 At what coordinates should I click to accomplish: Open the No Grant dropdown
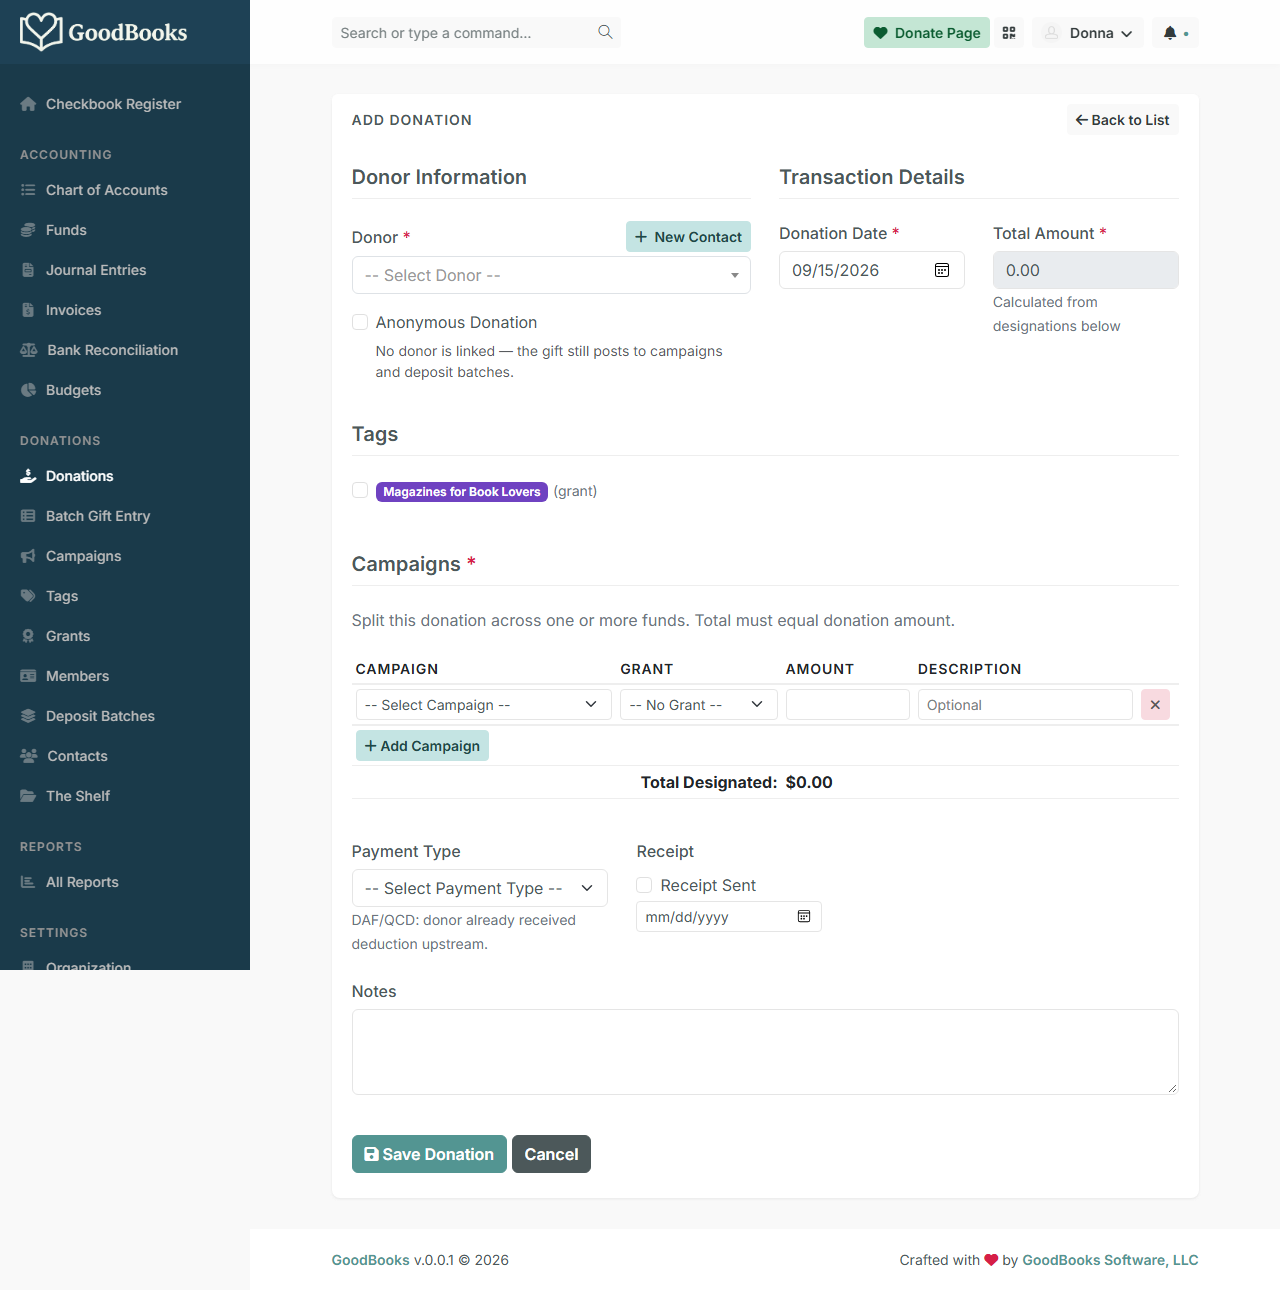click(x=698, y=705)
